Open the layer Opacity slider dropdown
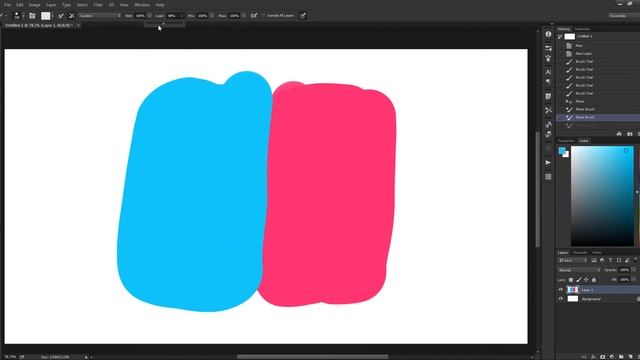Viewport: 640px width, 360px height. (634, 270)
